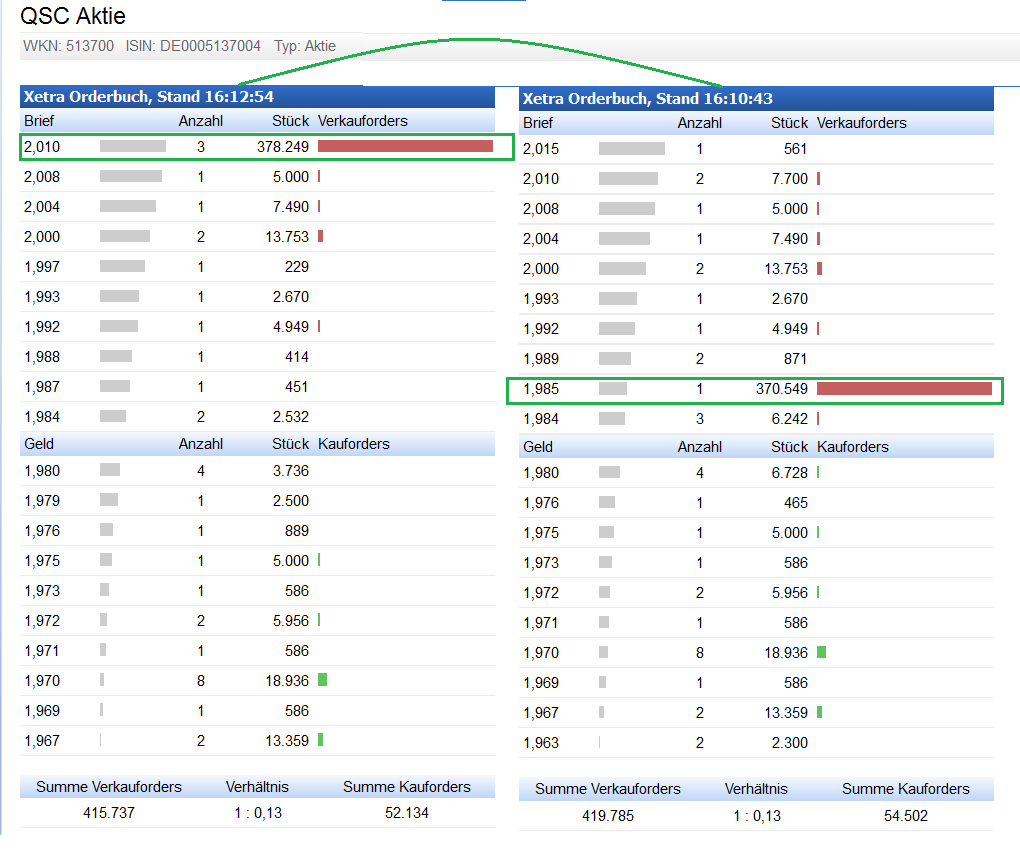Viewport: 1020px width, 854px height.
Task: Select Xetra Orderbuch header with Stand 16:10:43
Action: coord(647,99)
